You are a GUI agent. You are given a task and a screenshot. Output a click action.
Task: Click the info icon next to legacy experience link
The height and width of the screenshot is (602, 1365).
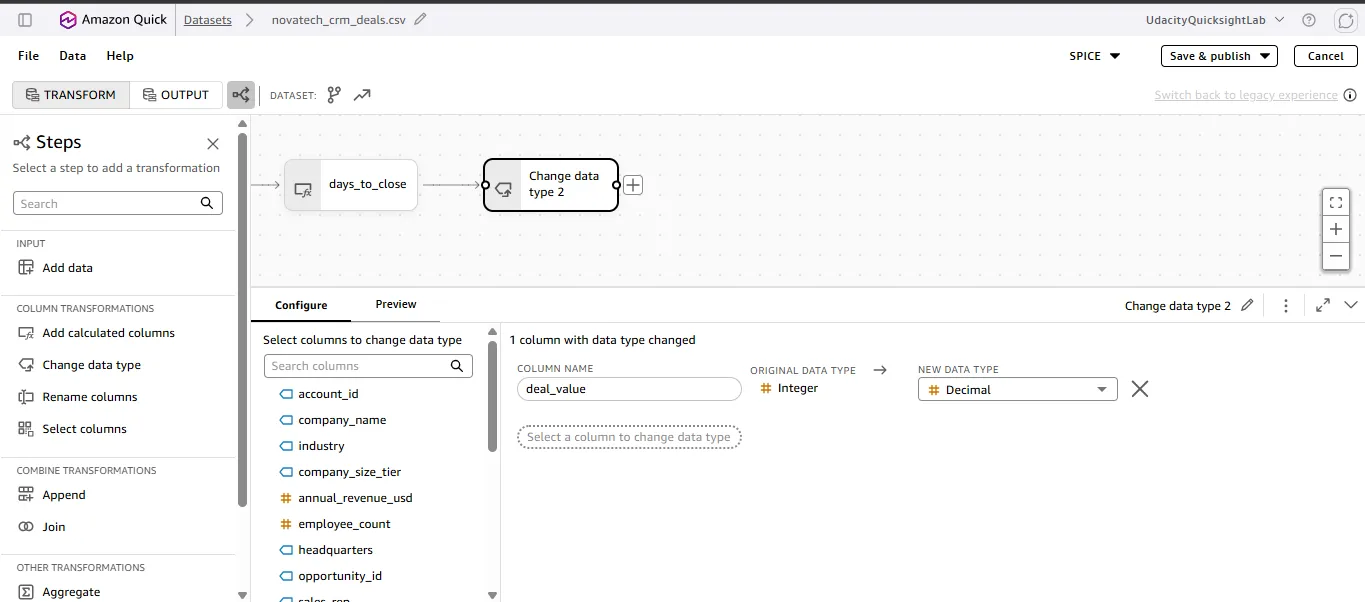[1350, 95]
